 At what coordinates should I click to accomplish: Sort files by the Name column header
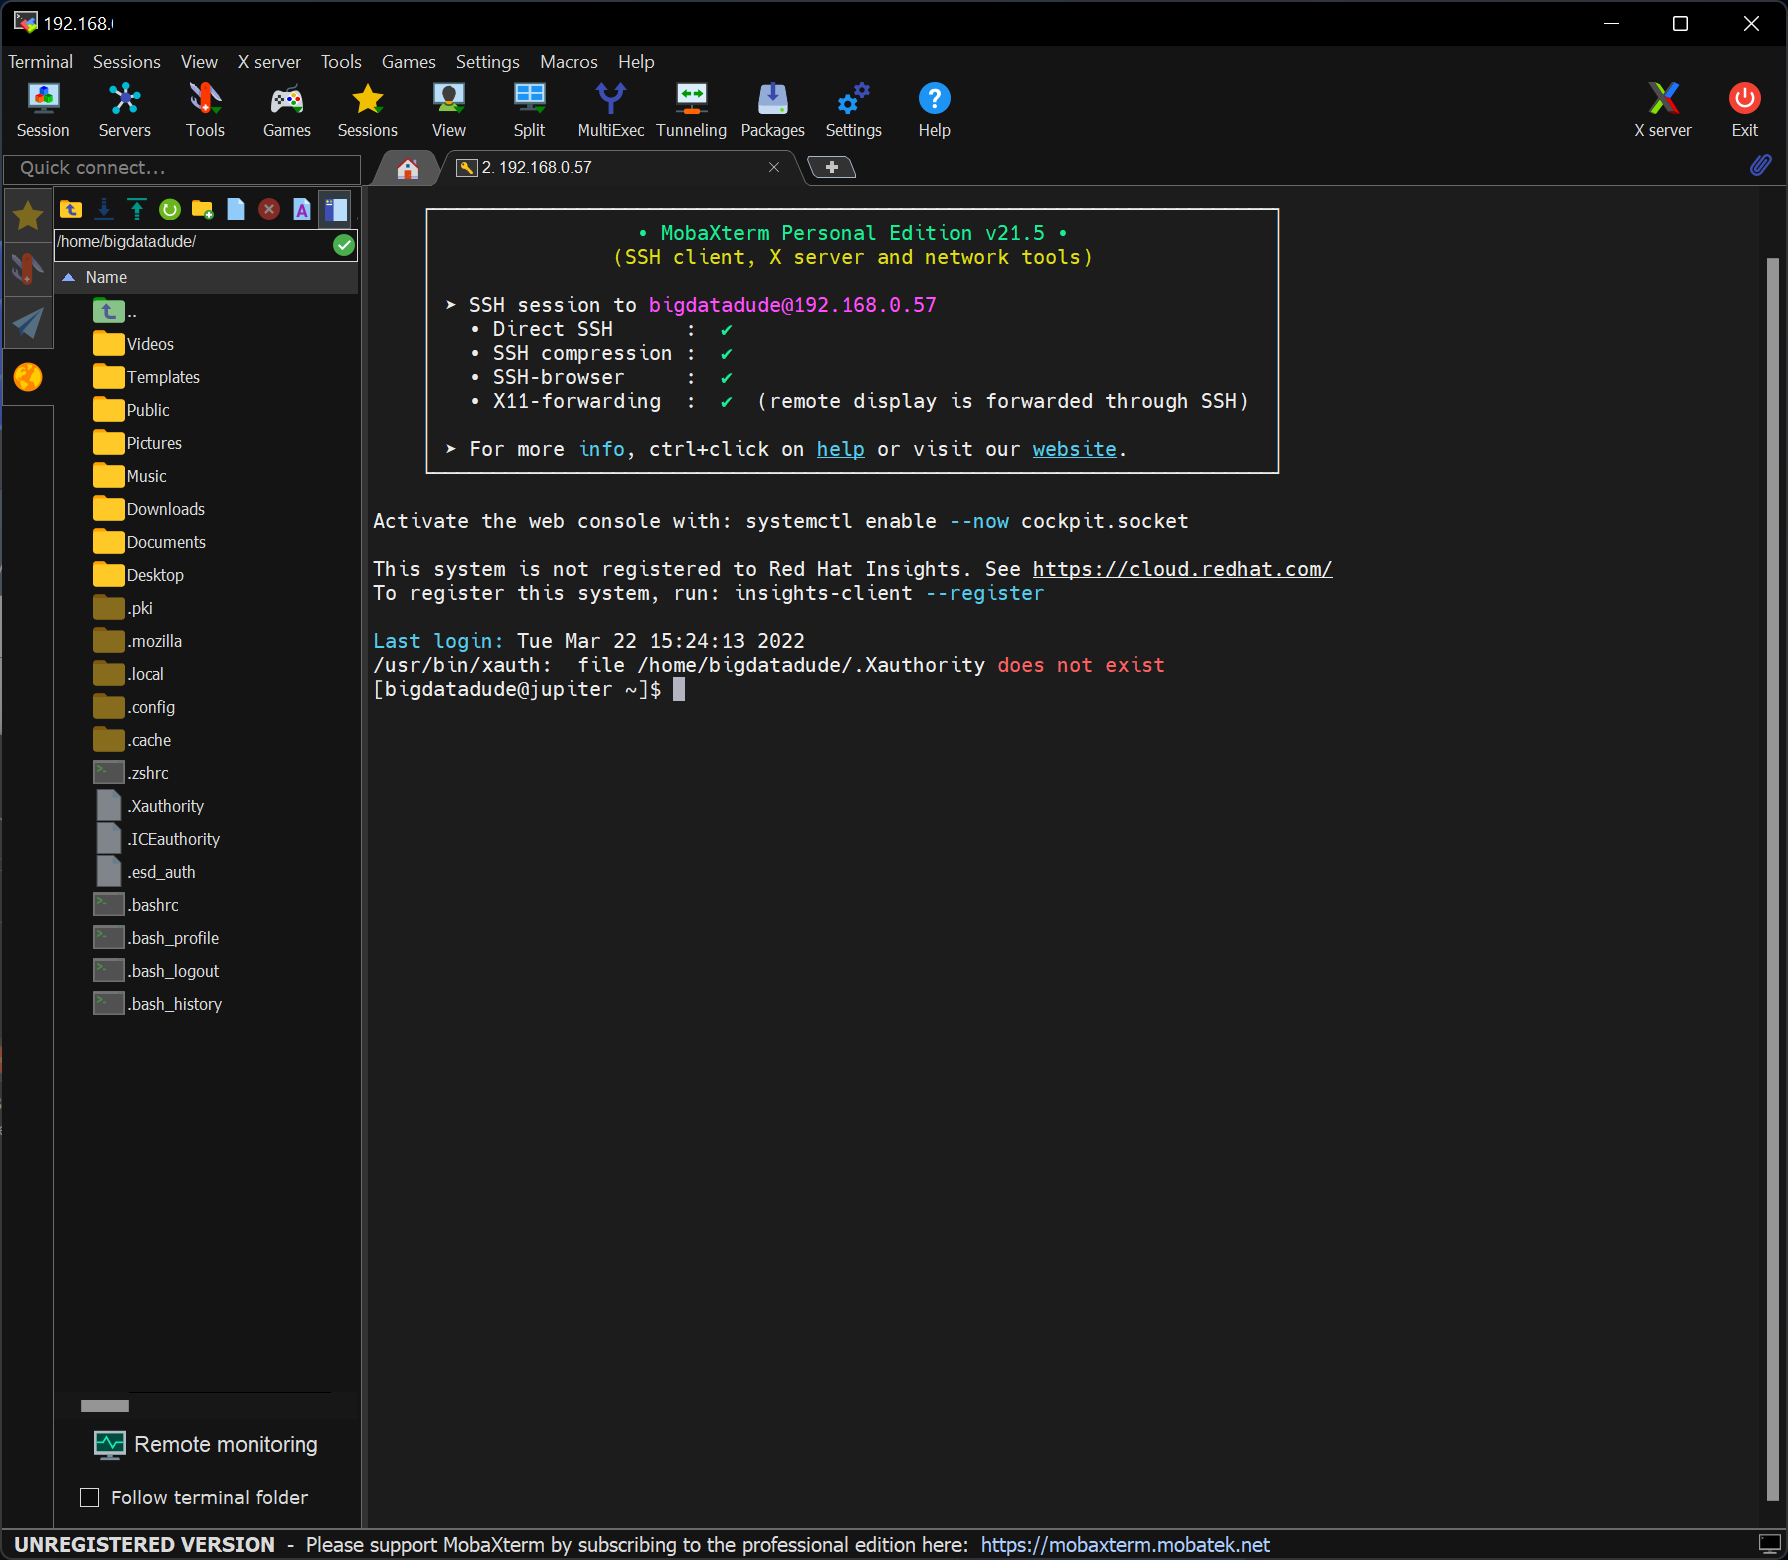pos(106,277)
